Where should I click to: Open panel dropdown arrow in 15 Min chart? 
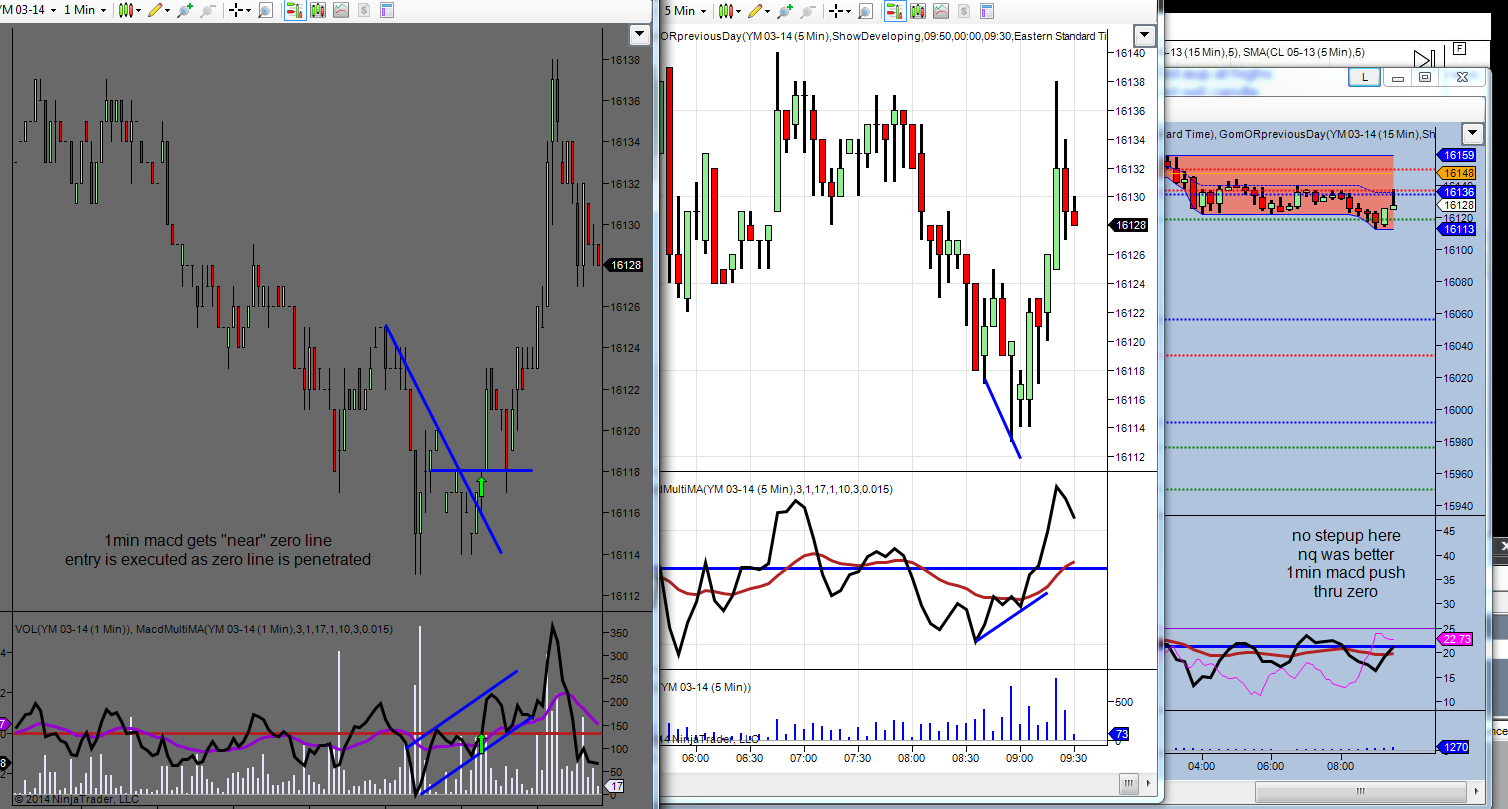coord(1472,133)
